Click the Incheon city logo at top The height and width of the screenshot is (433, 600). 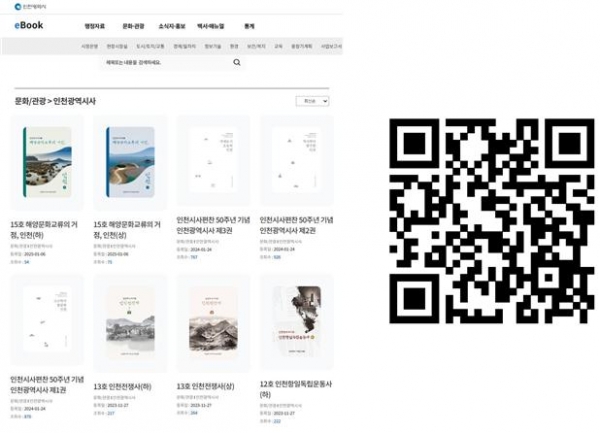30,7
